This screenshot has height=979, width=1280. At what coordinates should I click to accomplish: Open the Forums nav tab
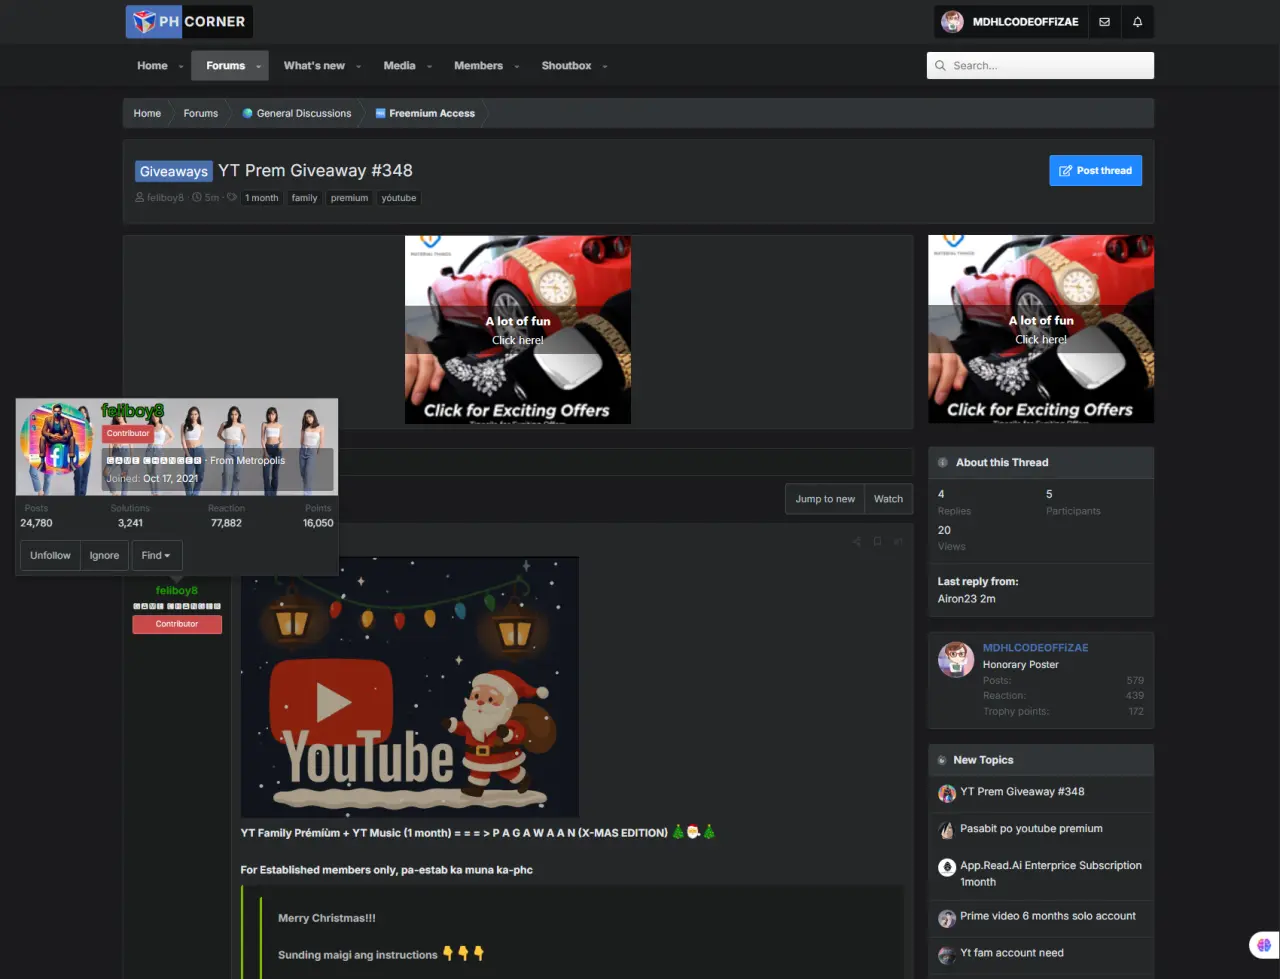tap(225, 66)
